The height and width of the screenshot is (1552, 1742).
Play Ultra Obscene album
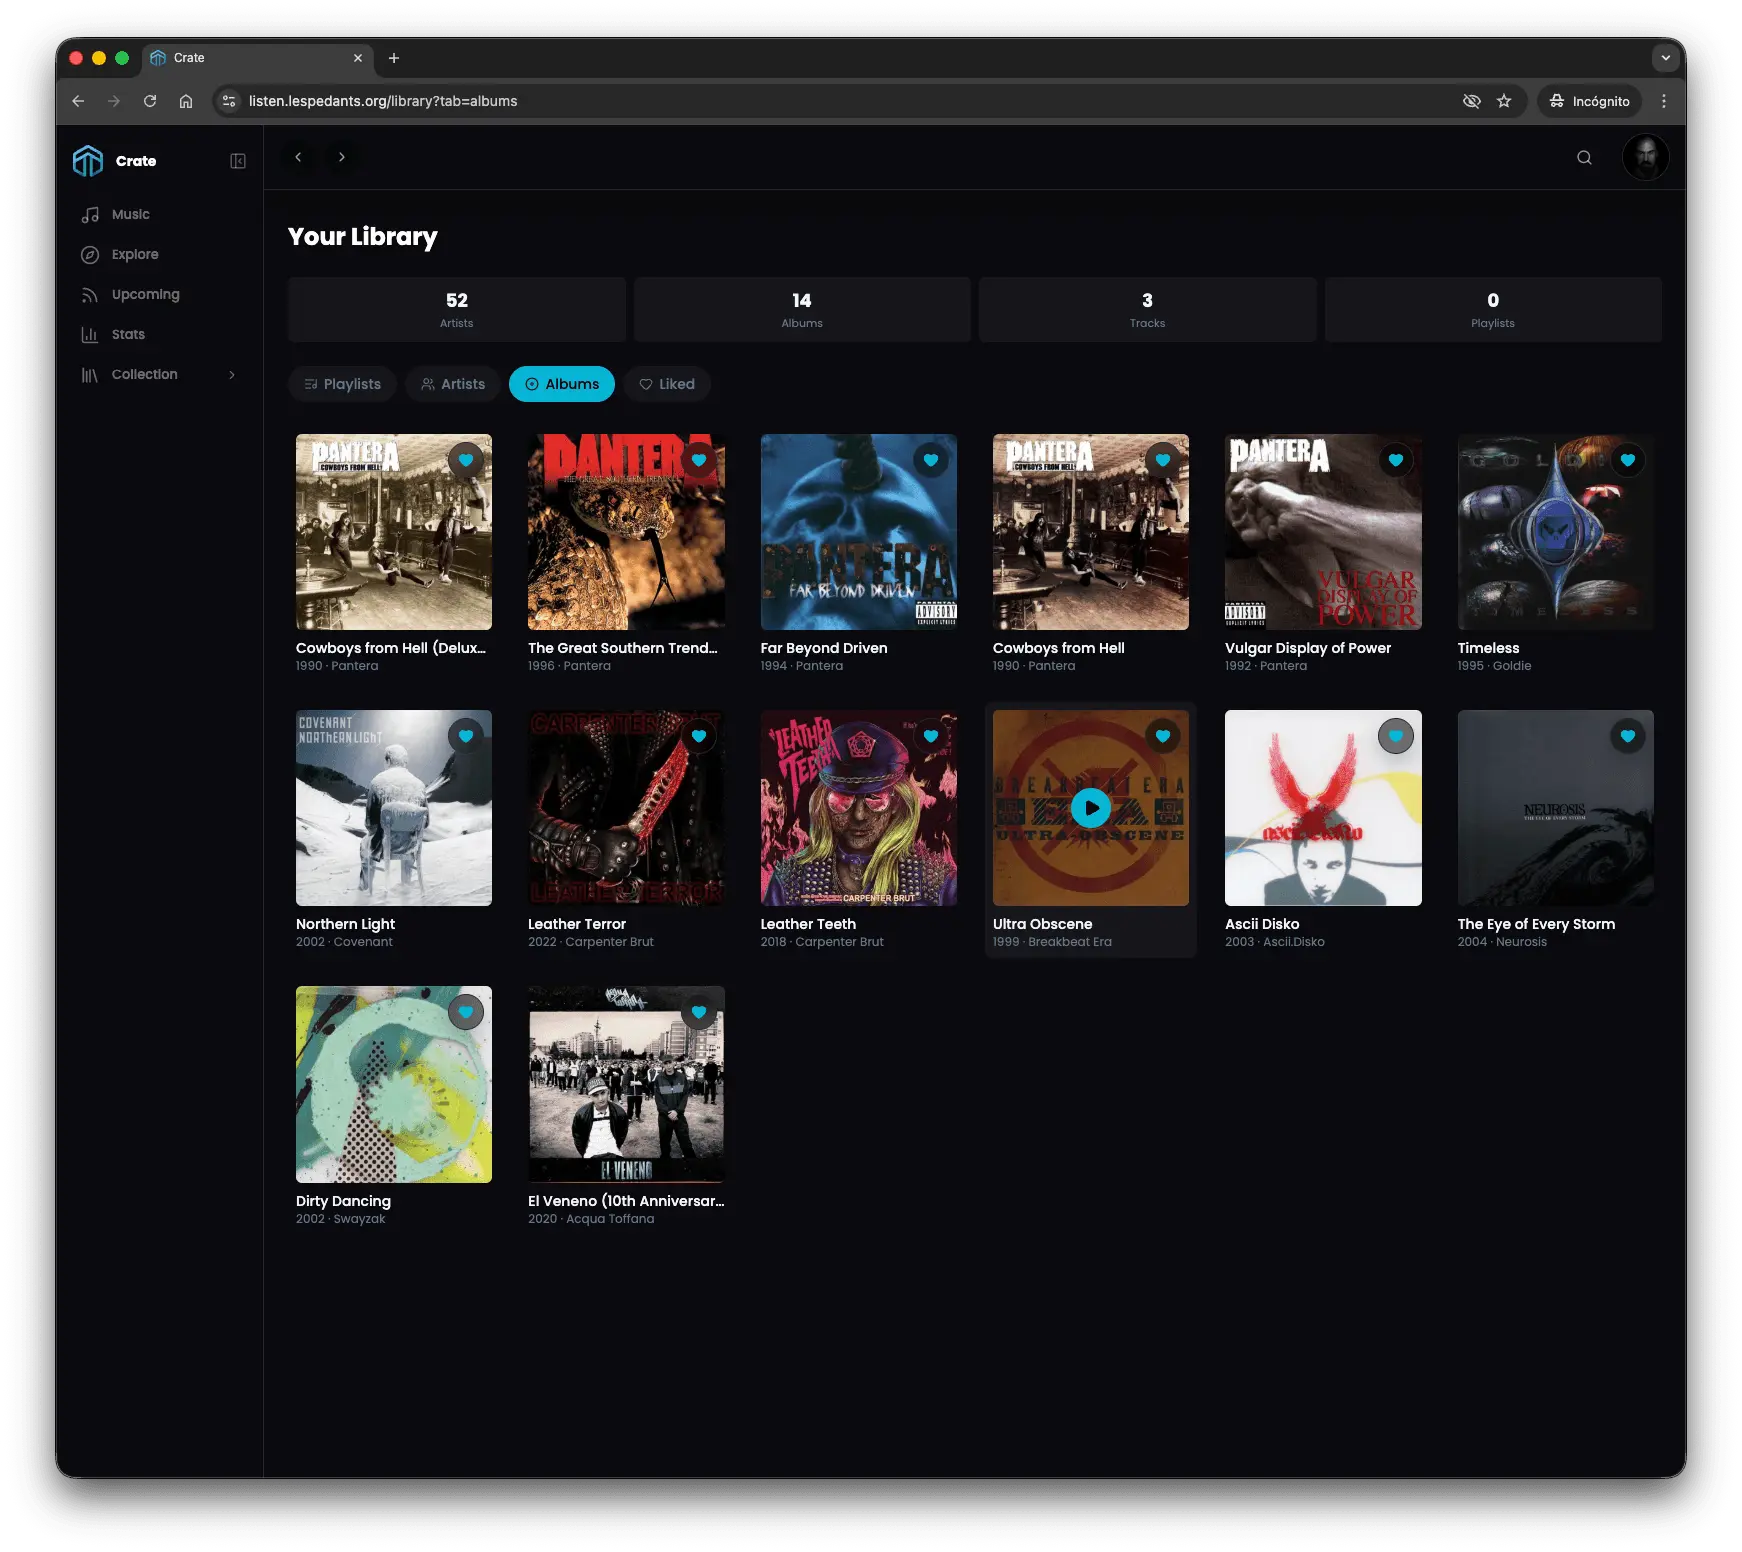(1091, 808)
